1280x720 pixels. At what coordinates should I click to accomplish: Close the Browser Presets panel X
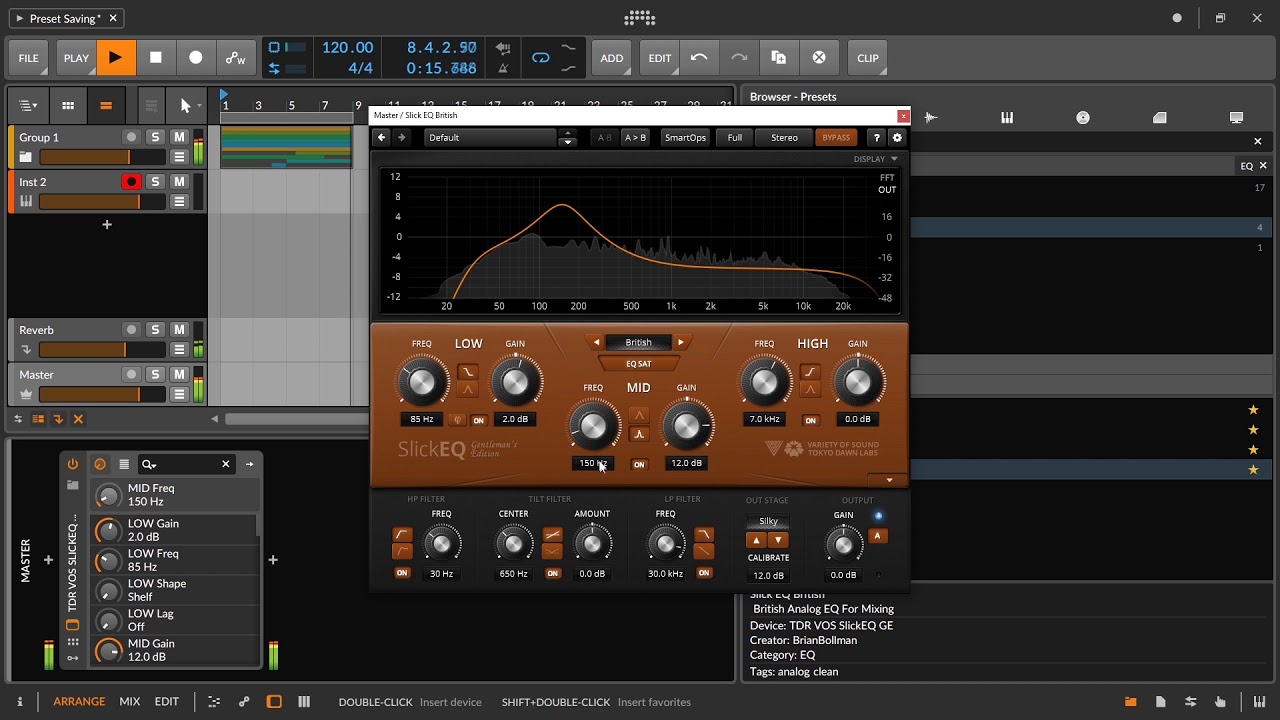(x=1258, y=141)
